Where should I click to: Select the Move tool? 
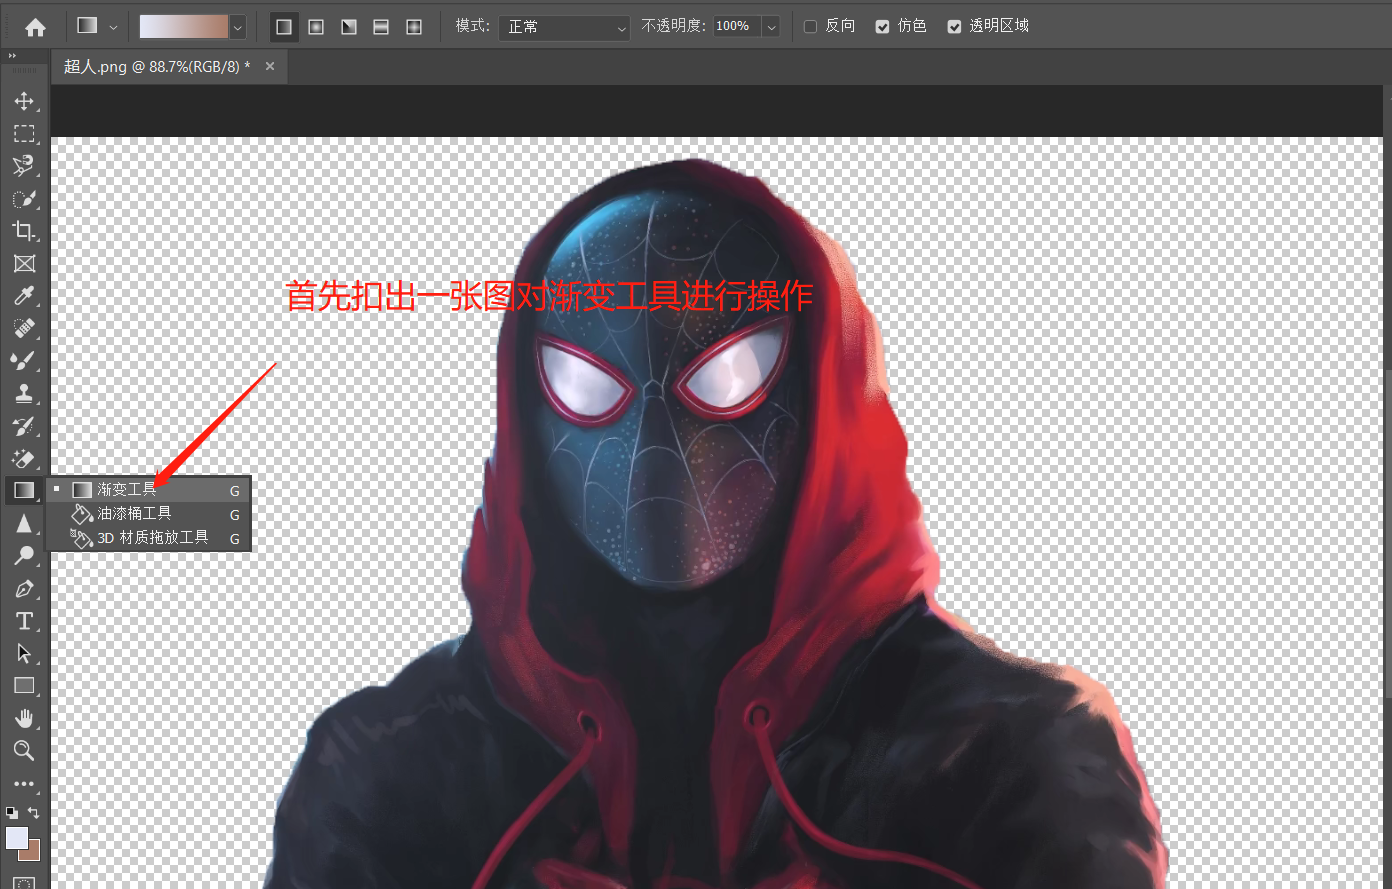pyautogui.click(x=24, y=101)
